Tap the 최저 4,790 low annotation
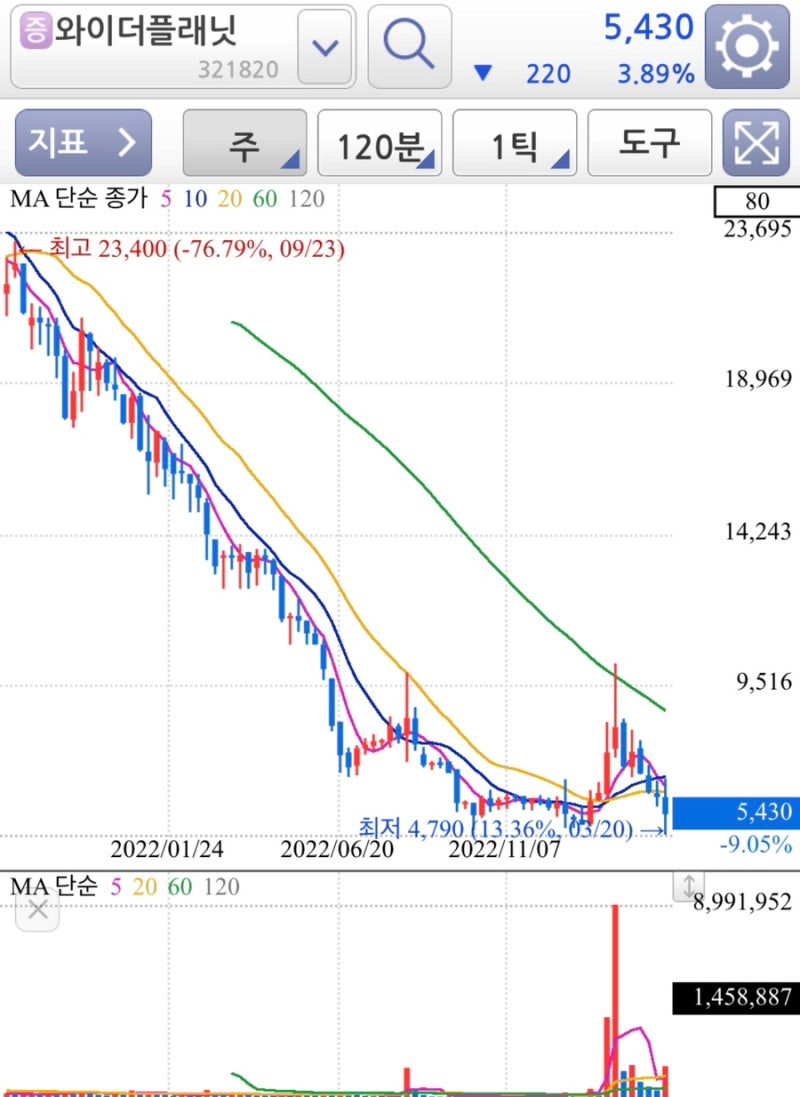 (496, 829)
